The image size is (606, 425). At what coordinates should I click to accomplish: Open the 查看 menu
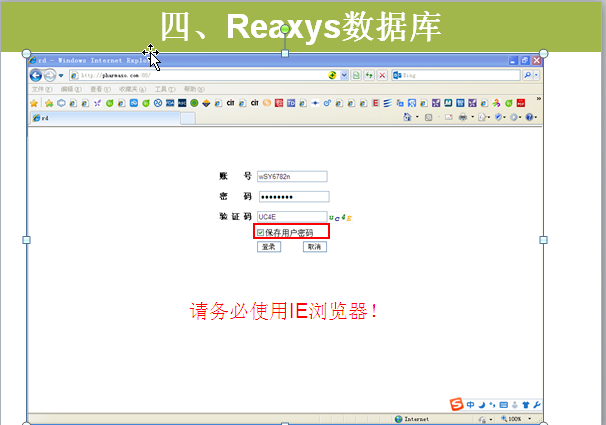point(100,89)
